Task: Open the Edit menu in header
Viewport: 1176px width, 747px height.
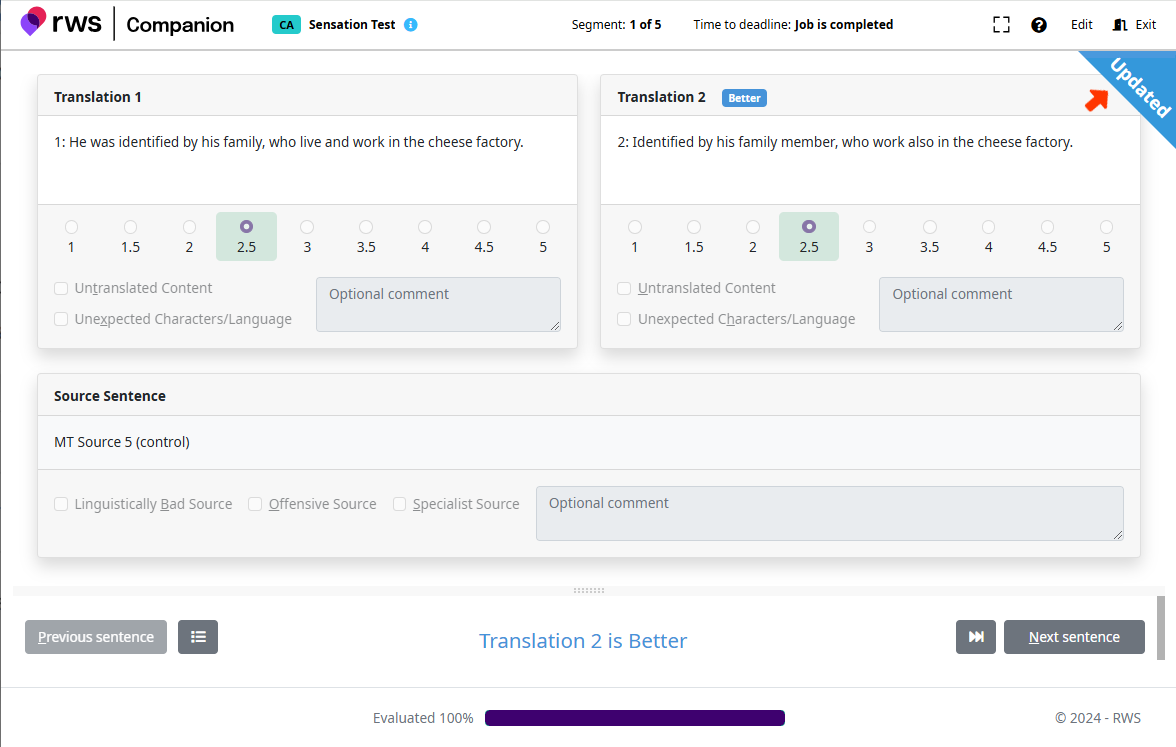Action: (x=1082, y=25)
